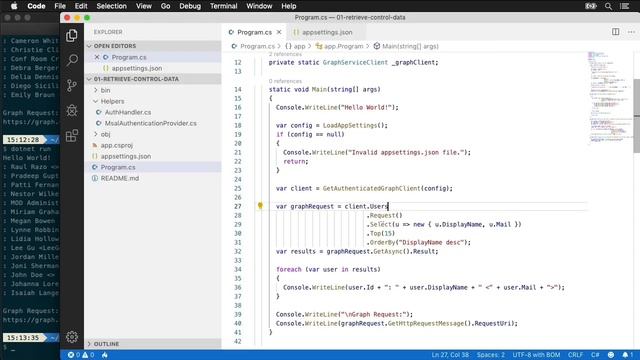Click the feedback smiley in status bar

(611, 355)
